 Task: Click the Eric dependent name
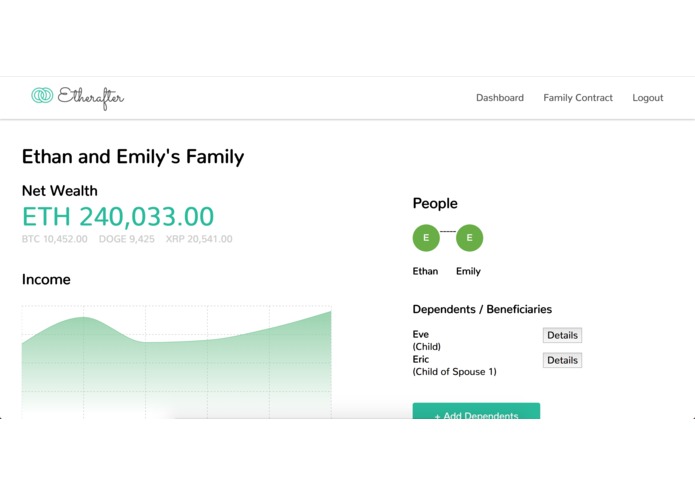click(x=421, y=359)
